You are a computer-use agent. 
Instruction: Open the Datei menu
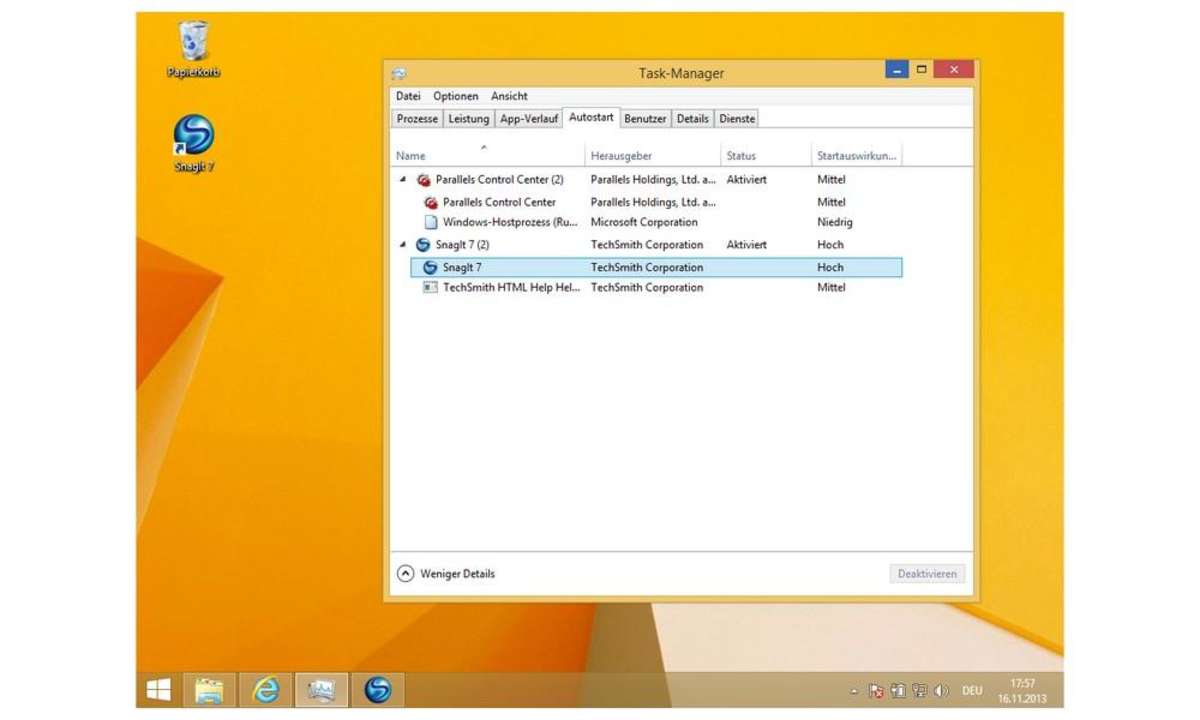click(x=408, y=96)
